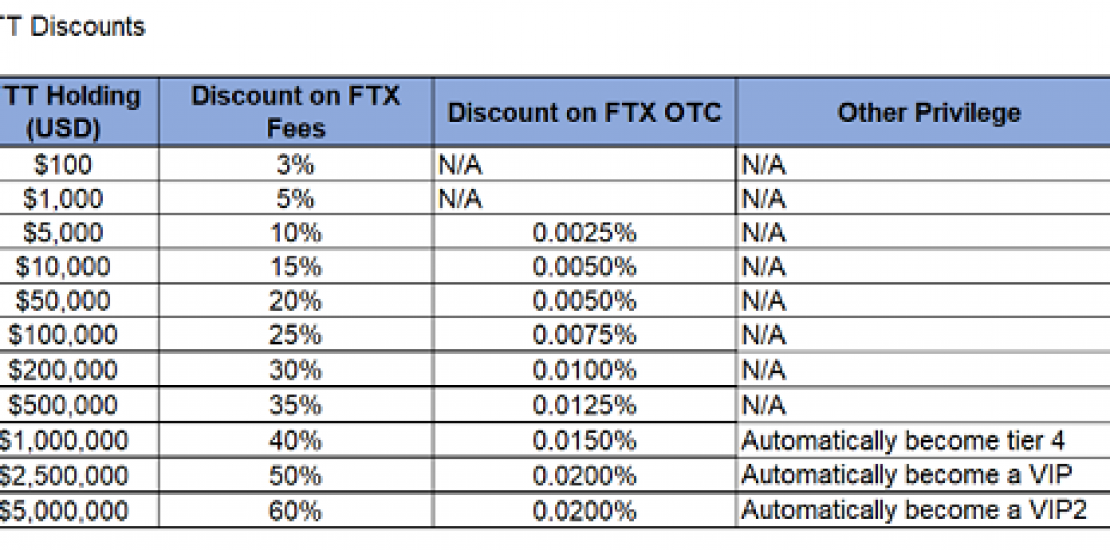The width and height of the screenshot is (1110, 550).
Task: Click the 0.0125% OTC discount cell
Action: [584, 405]
